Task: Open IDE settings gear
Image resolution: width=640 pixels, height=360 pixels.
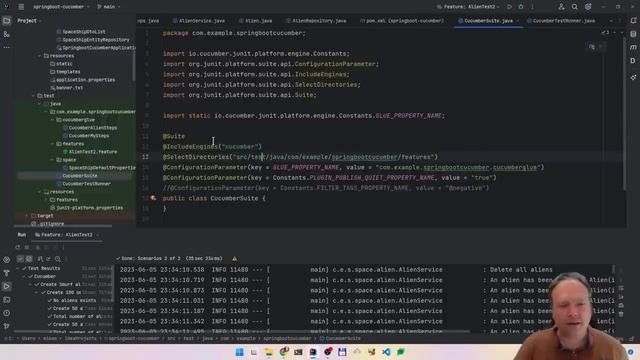Action: 588,7
